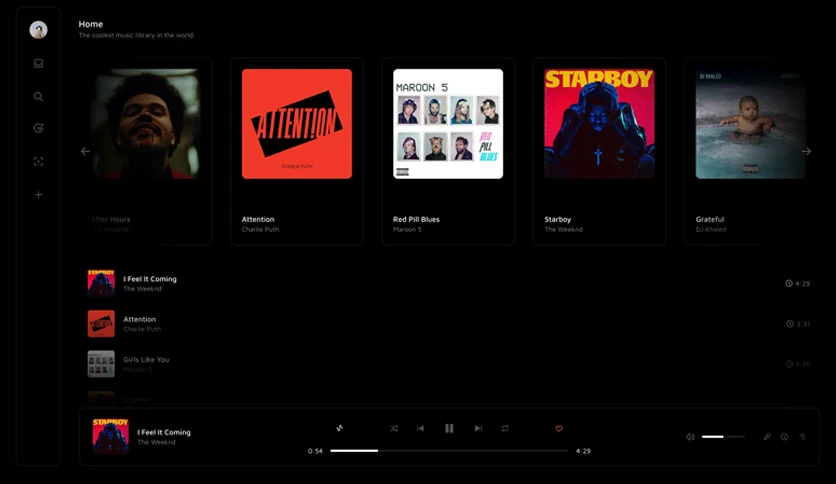Open search from the sidebar
836x484 pixels.
tap(38, 96)
